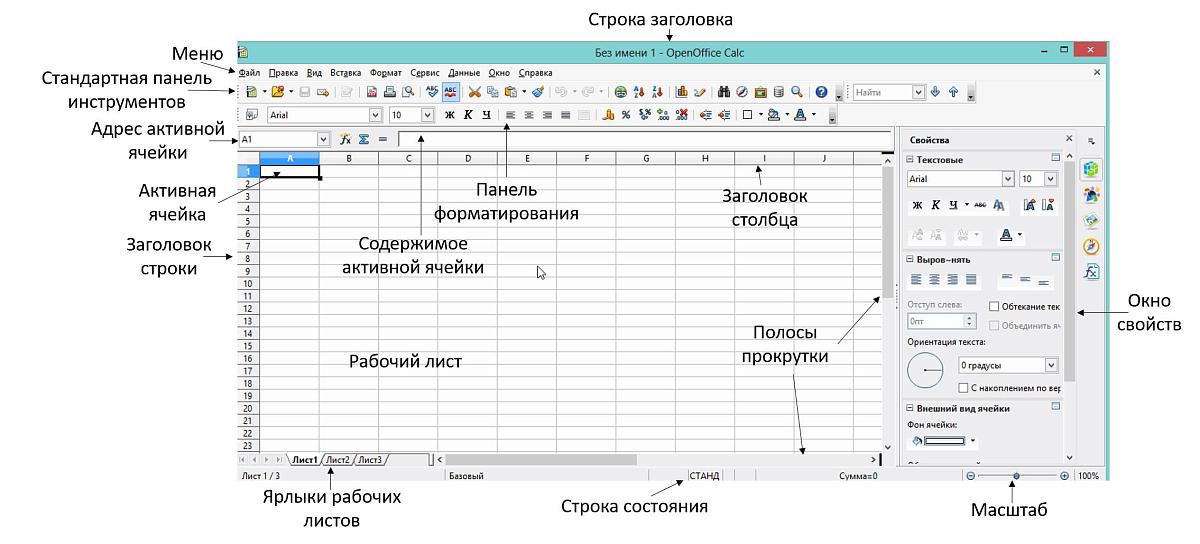
Task: Toggle Center Horizontally on the formatting toolbar
Action: (529, 115)
